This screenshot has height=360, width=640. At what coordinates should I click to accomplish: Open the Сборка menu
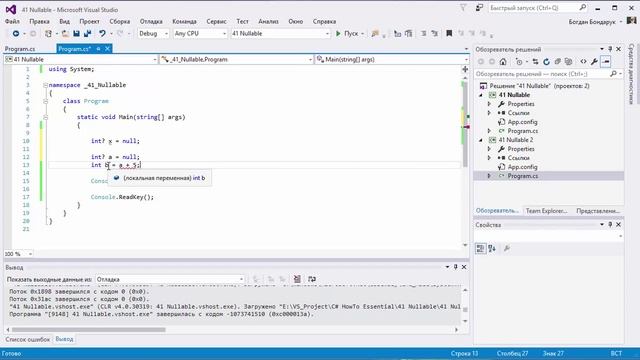tap(120, 22)
